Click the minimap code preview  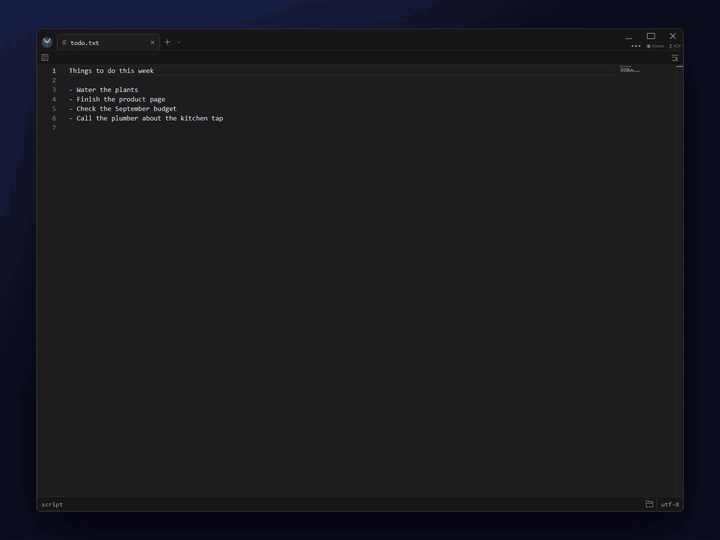(x=630, y=69)
